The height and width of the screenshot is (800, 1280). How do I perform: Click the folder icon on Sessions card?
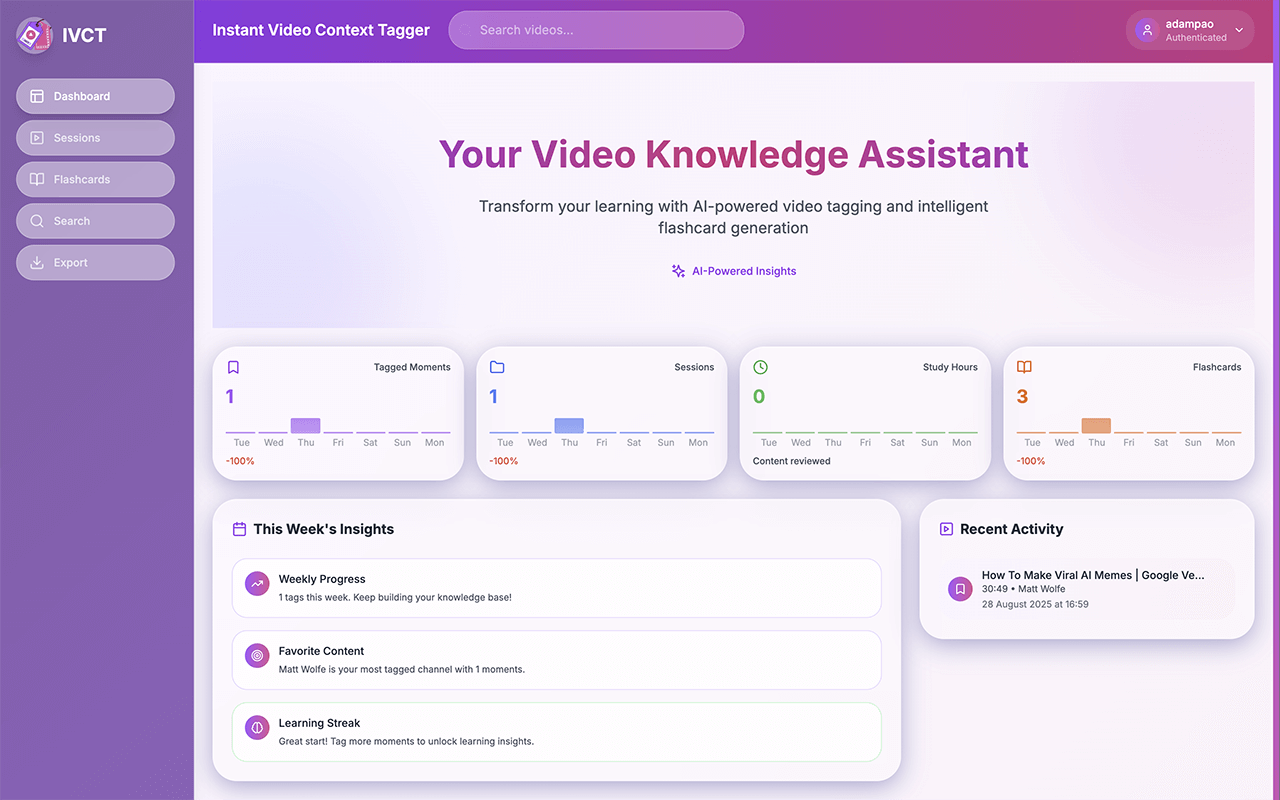(497, 367)
